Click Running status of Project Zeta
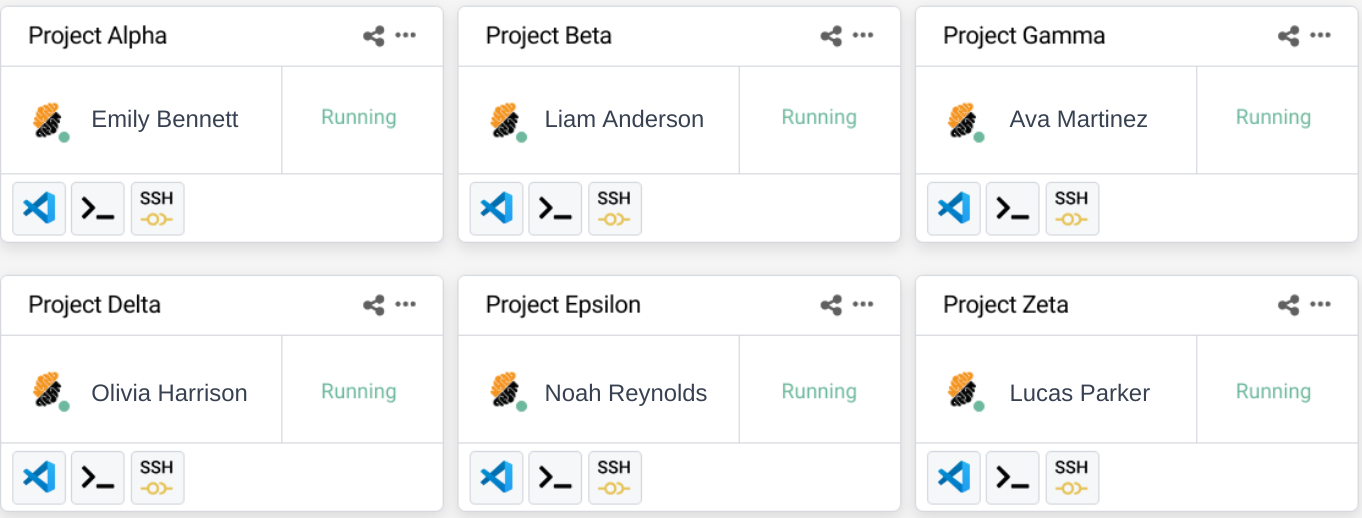The width and height of the screenshot is (1362, 518). point(1273,391)
